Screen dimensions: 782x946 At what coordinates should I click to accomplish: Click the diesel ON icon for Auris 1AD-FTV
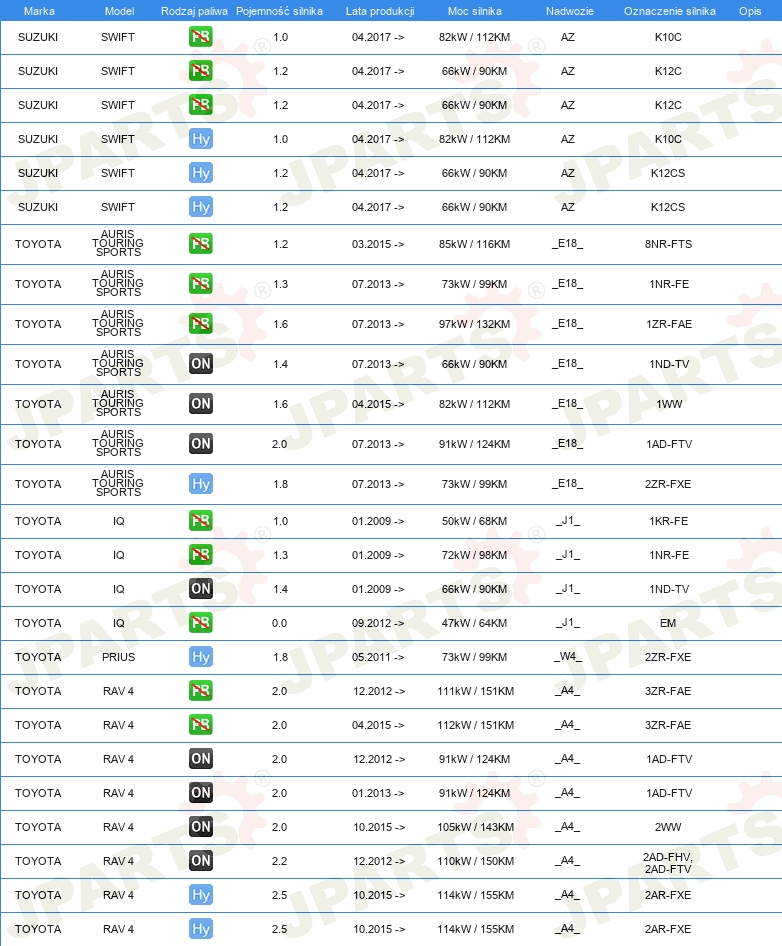click(x=200, y=444)
